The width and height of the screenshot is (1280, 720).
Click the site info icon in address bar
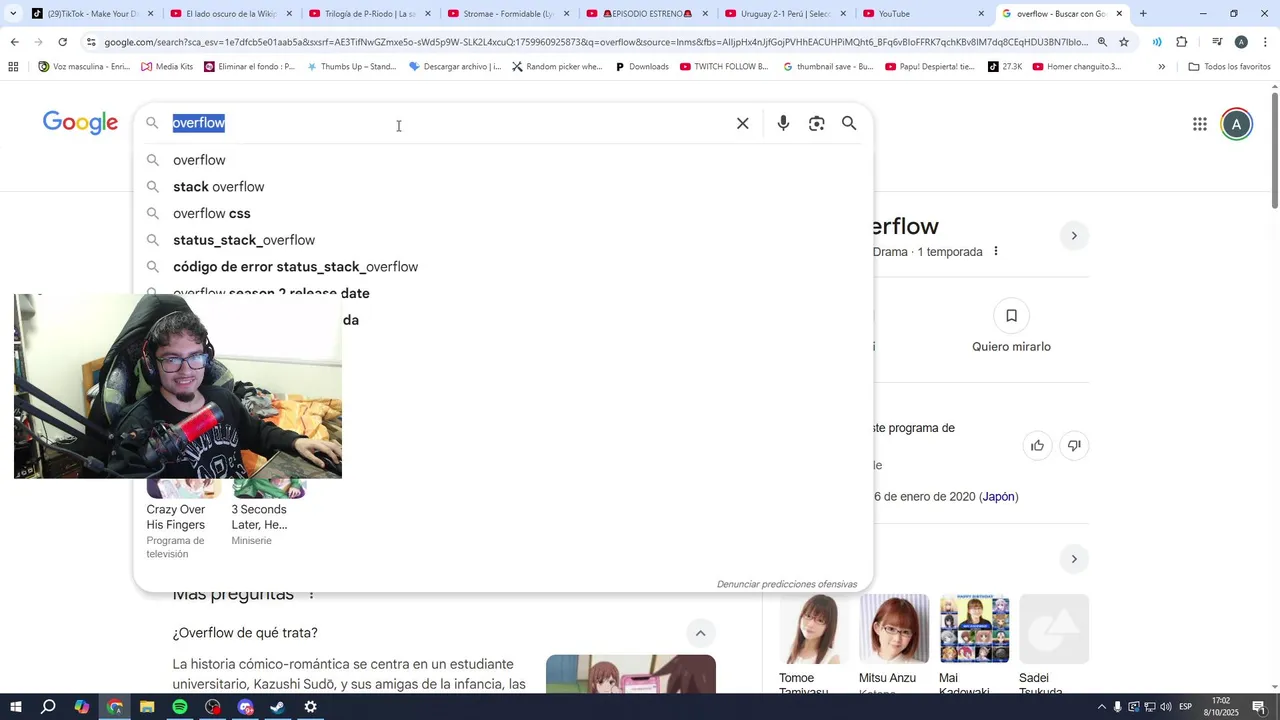[x=91, y=42]
